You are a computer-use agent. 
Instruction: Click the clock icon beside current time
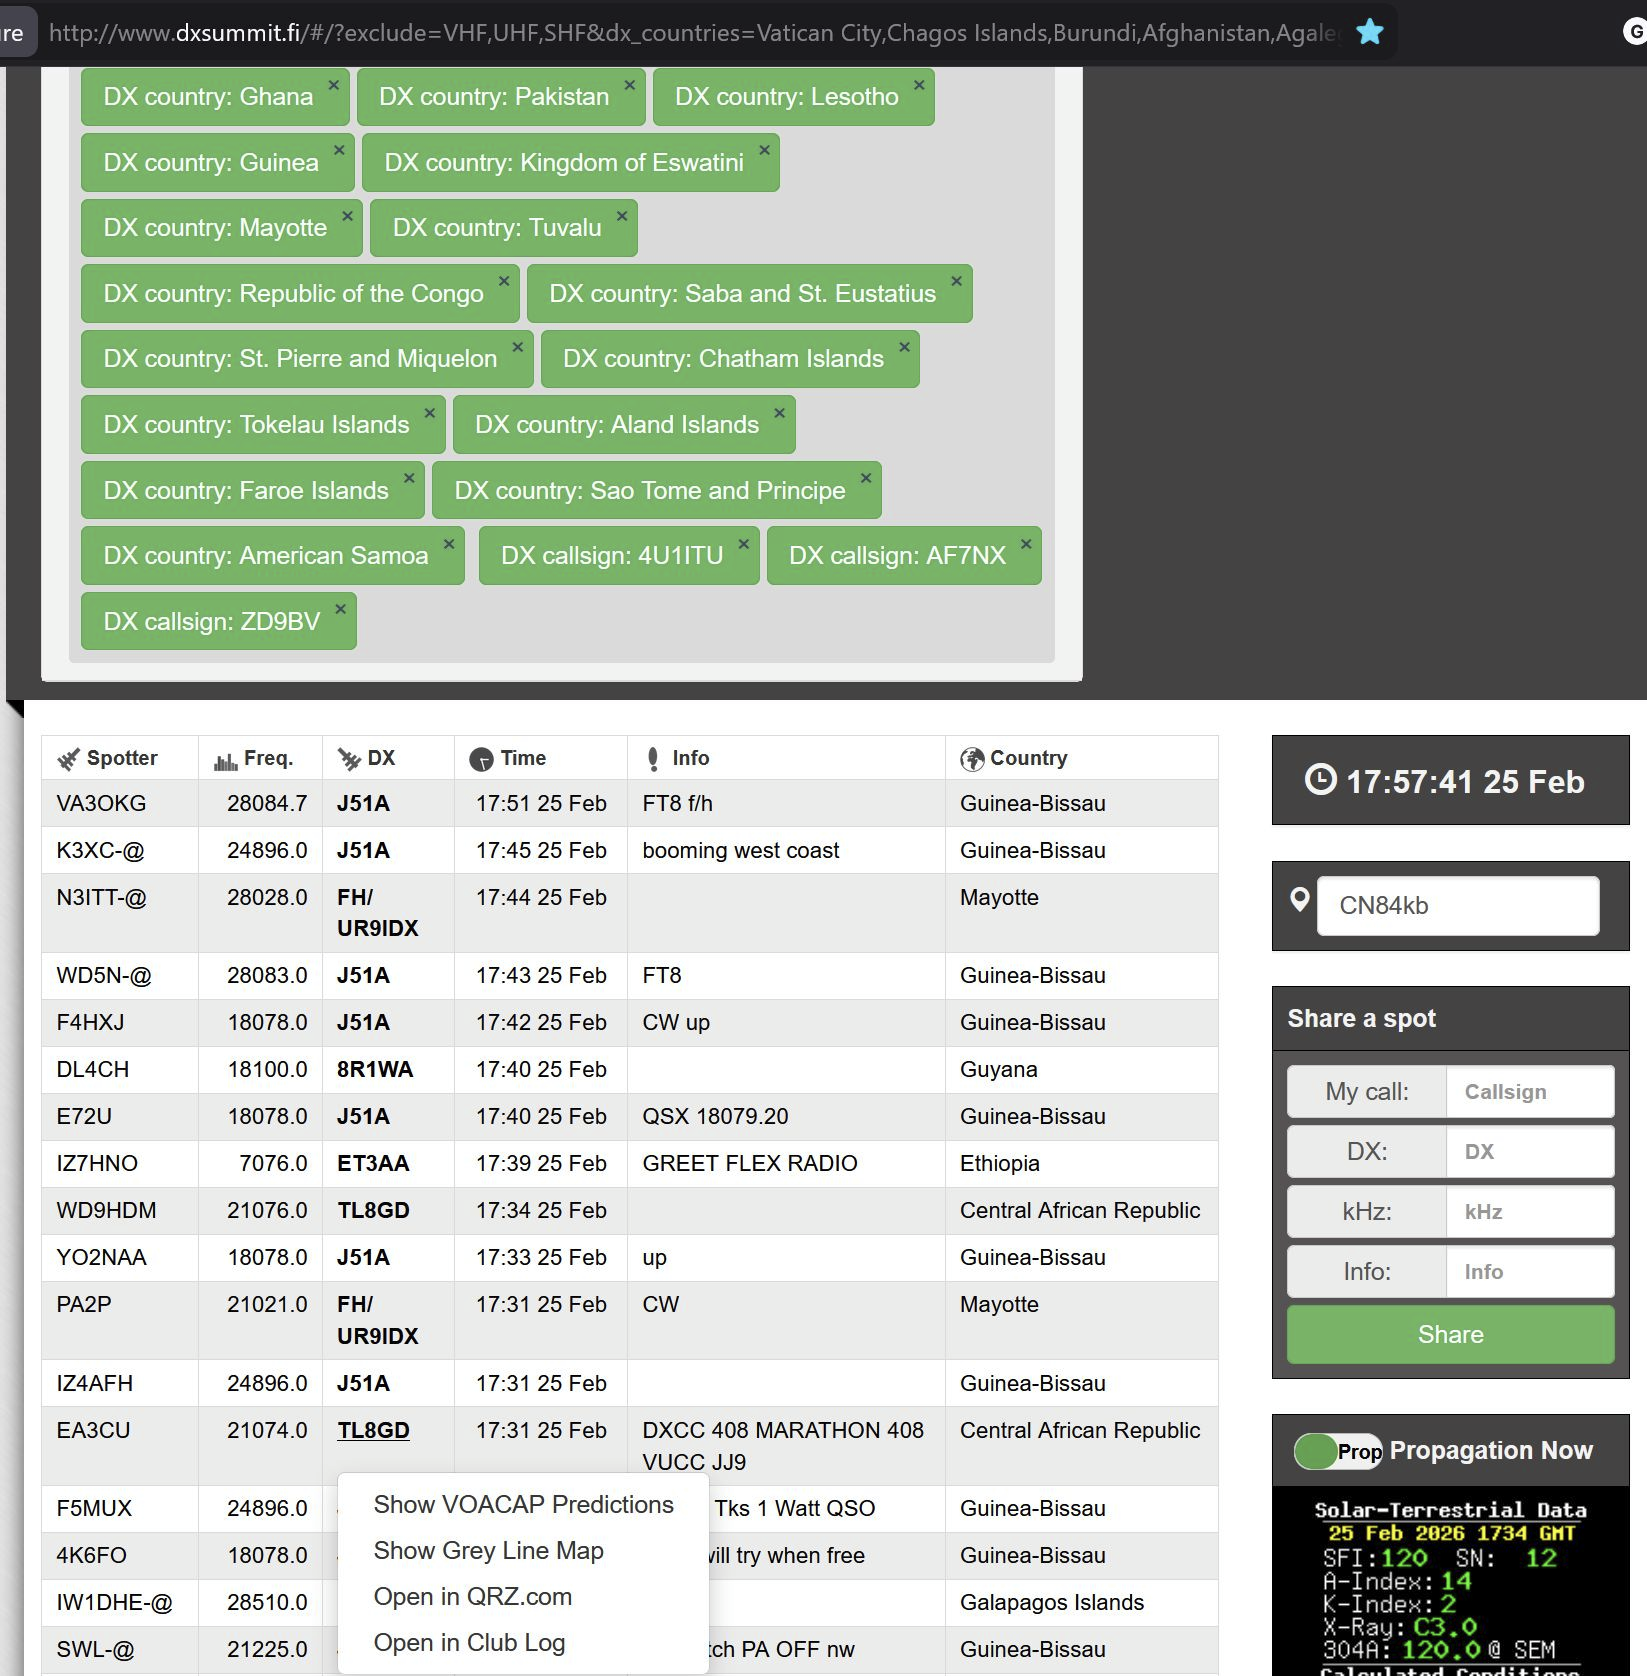click(x=1320, y=780)
